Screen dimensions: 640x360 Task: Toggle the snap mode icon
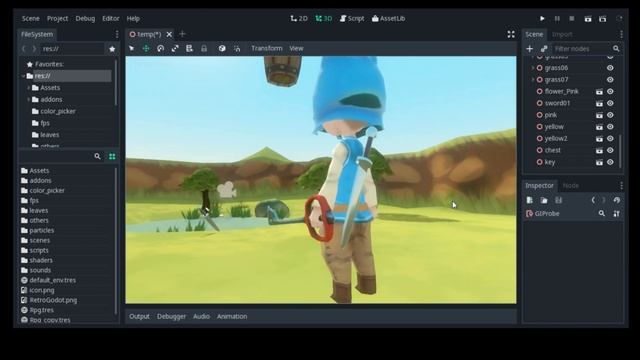(x=237, y=48)
